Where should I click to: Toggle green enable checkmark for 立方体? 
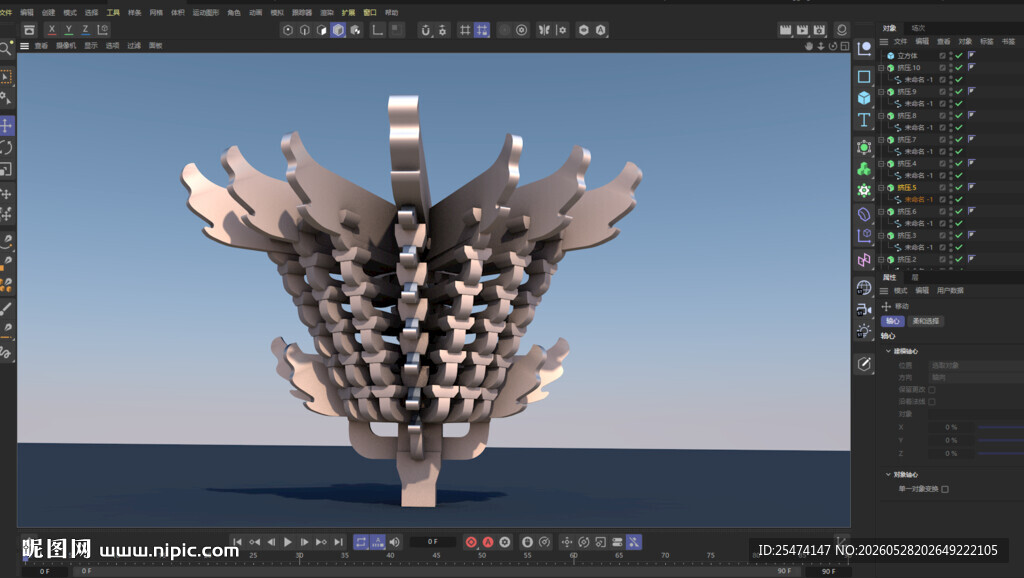959,56
